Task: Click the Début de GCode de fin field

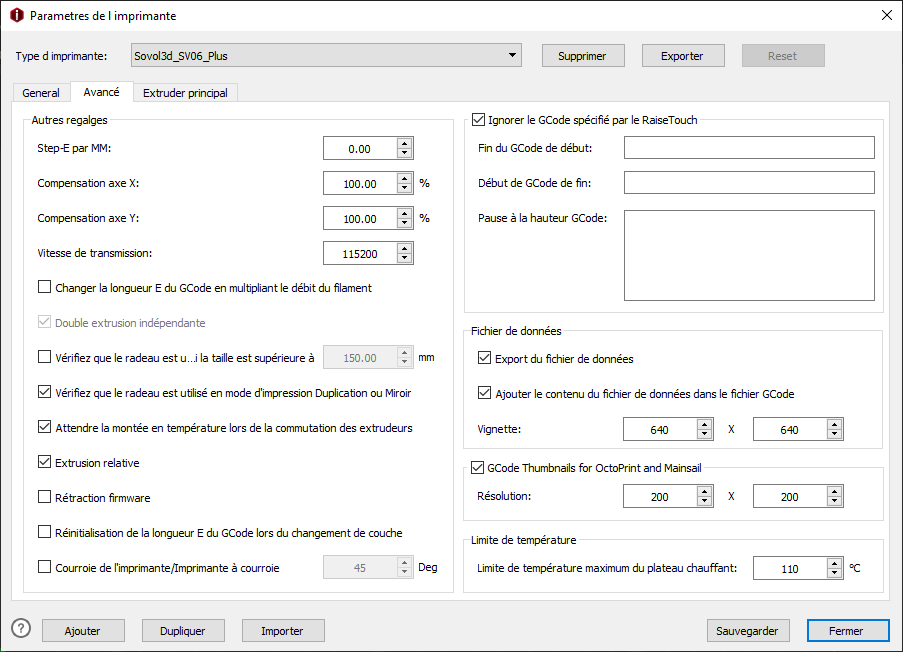Action: (749, 183)
